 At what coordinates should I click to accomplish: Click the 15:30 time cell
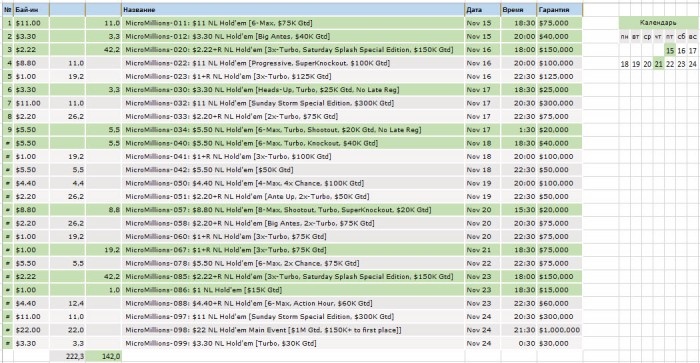pyautogui.click(x=518, y=210)
